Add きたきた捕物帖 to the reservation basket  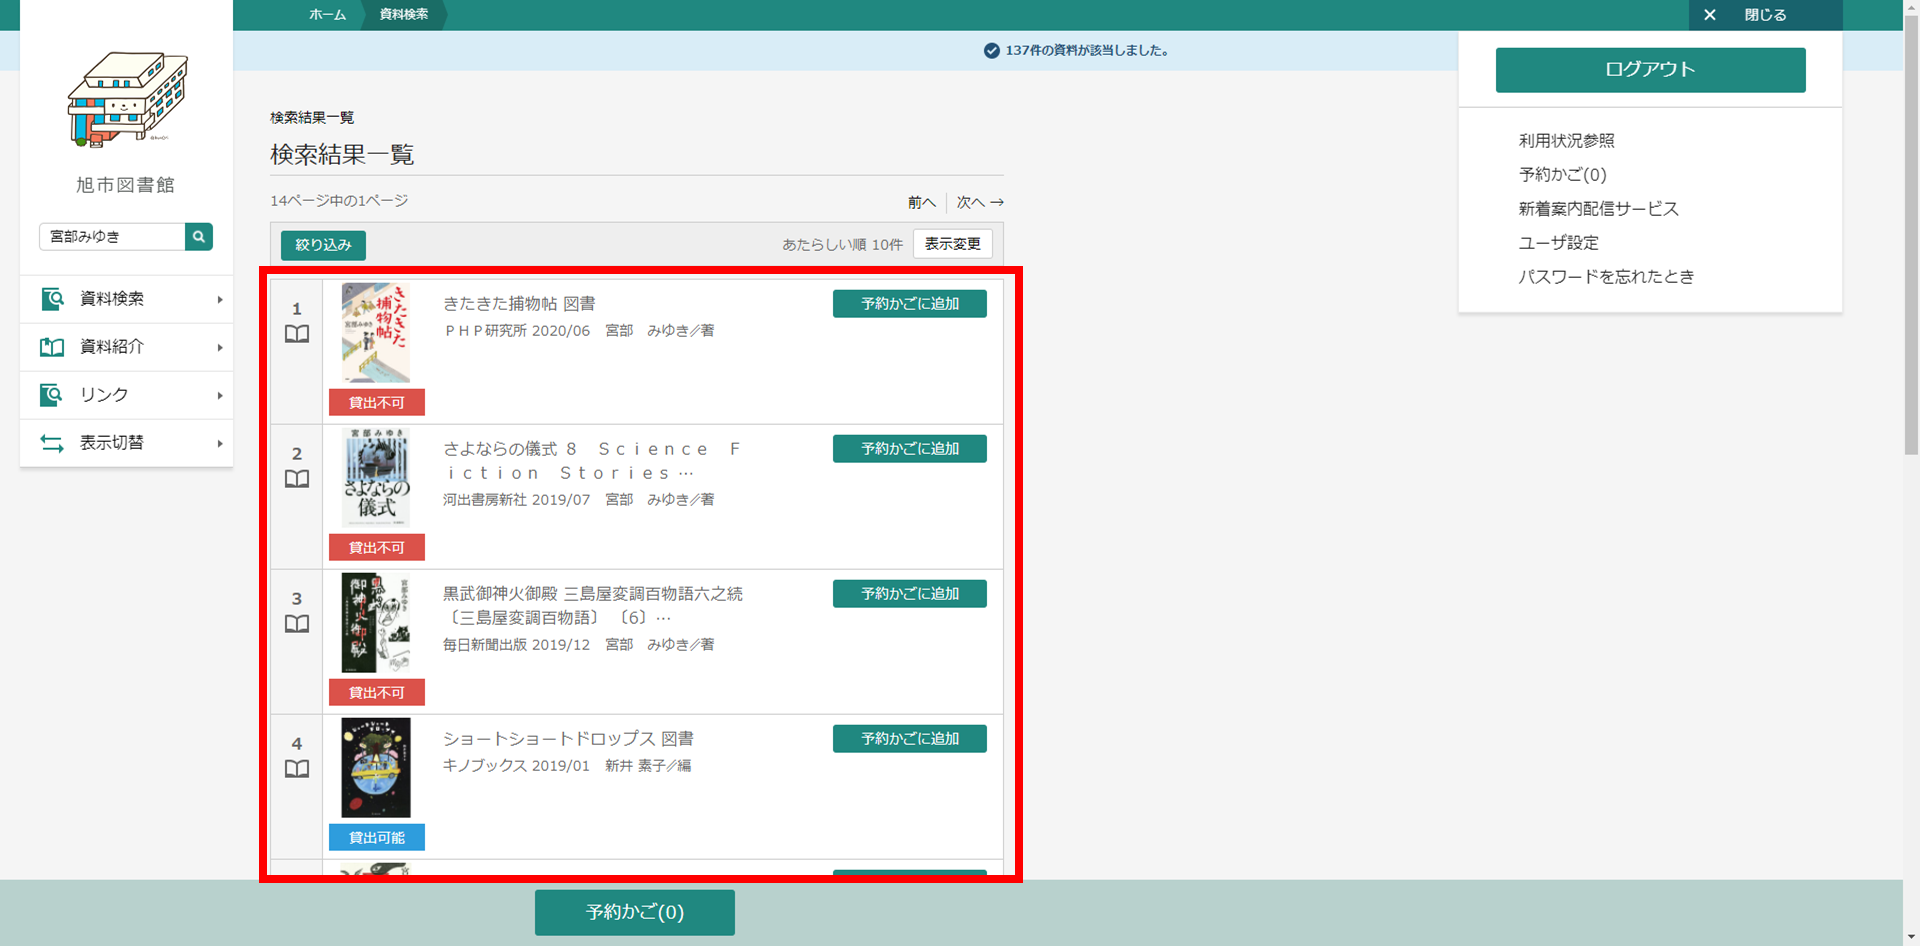(909, 304)
